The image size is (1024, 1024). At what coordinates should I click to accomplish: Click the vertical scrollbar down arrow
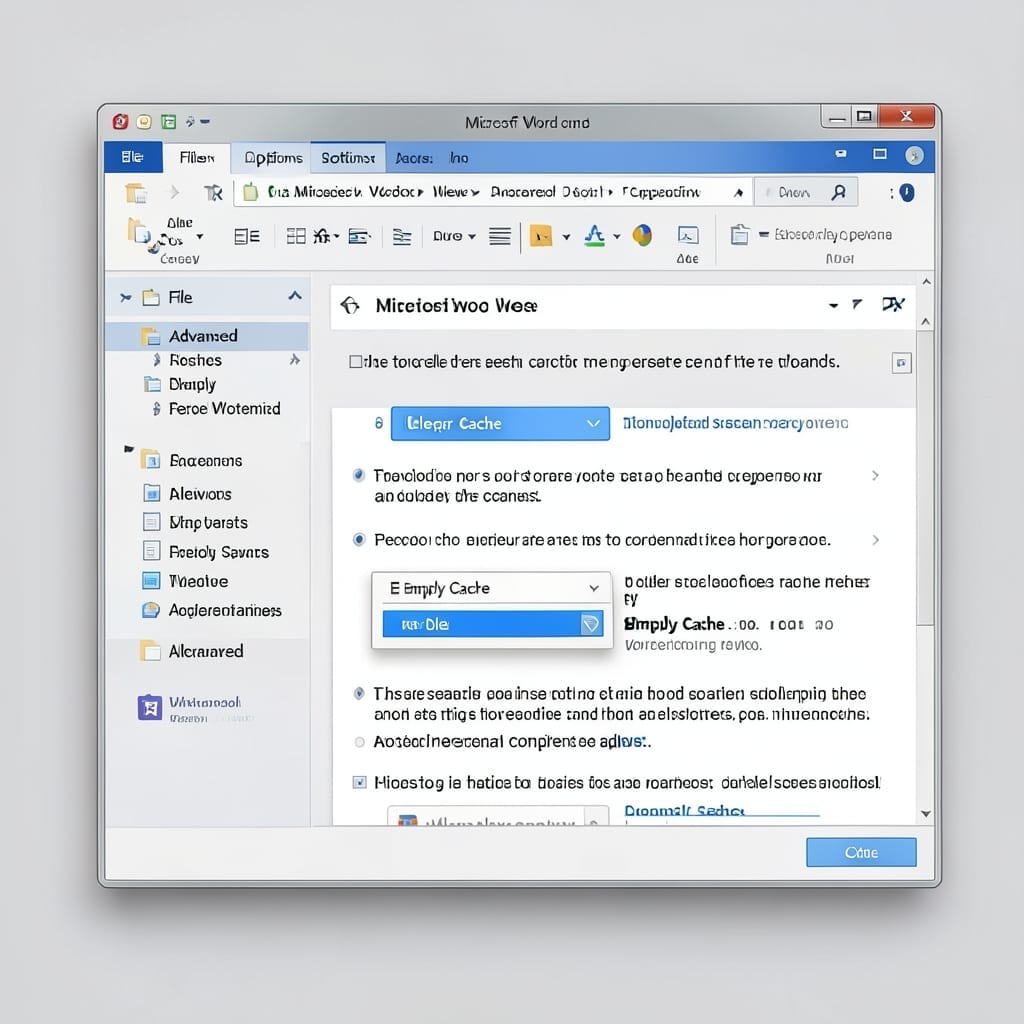[x=925, y=814]
